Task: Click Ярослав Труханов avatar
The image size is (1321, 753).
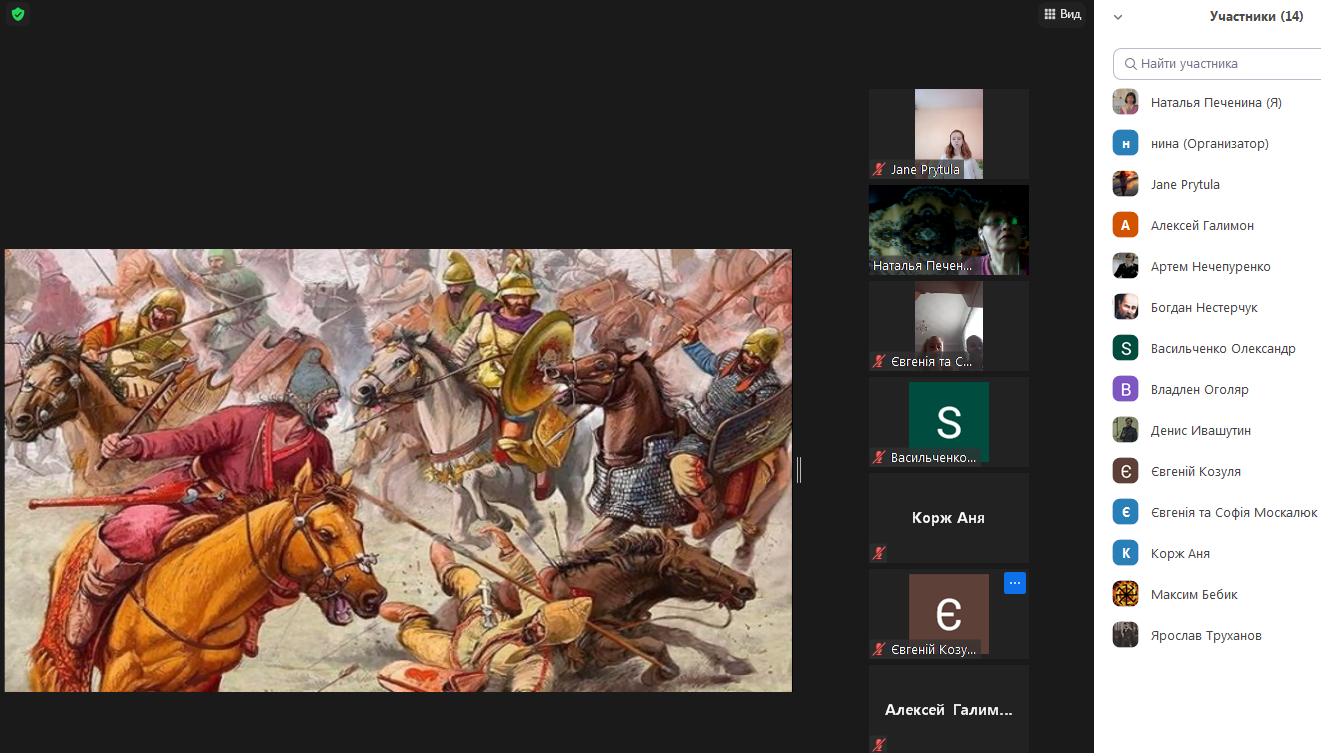Action: [1125, 635]
